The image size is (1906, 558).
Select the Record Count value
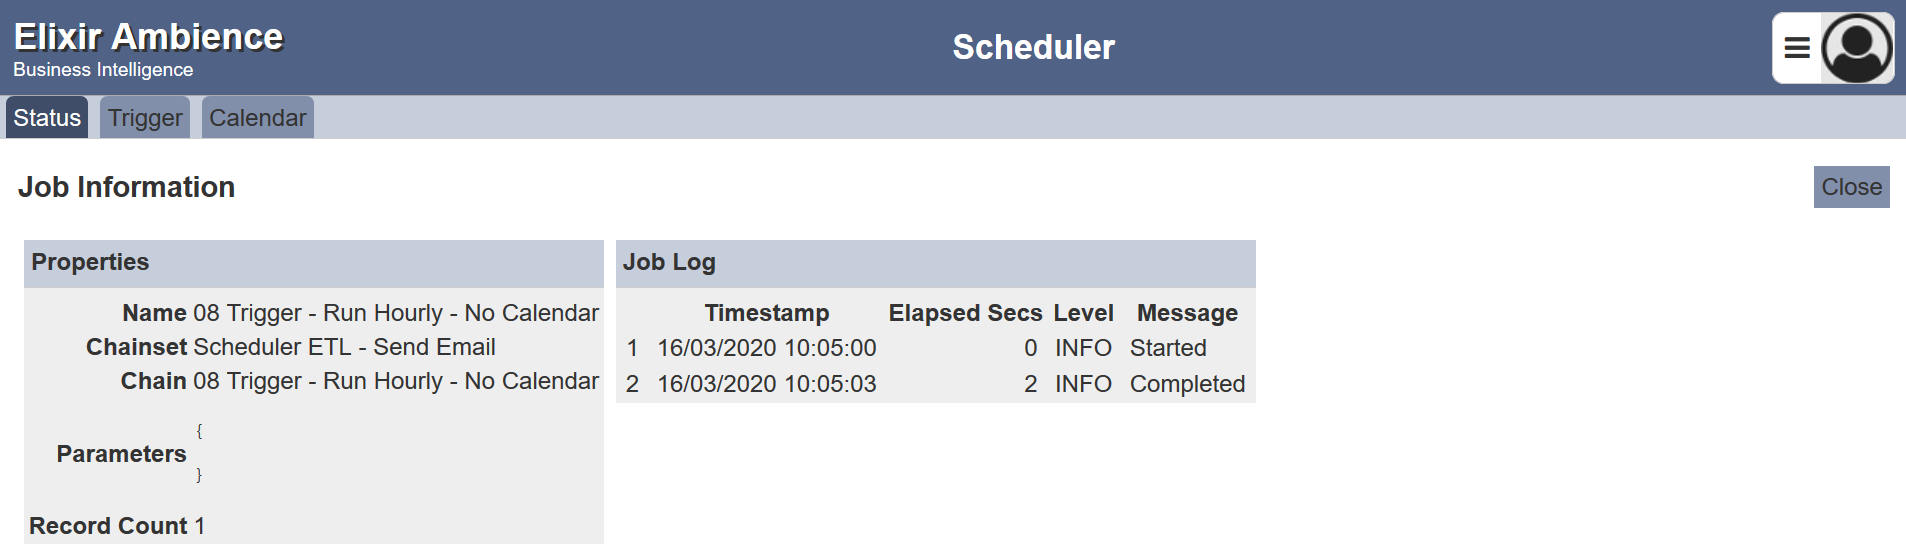click(200, 526)
